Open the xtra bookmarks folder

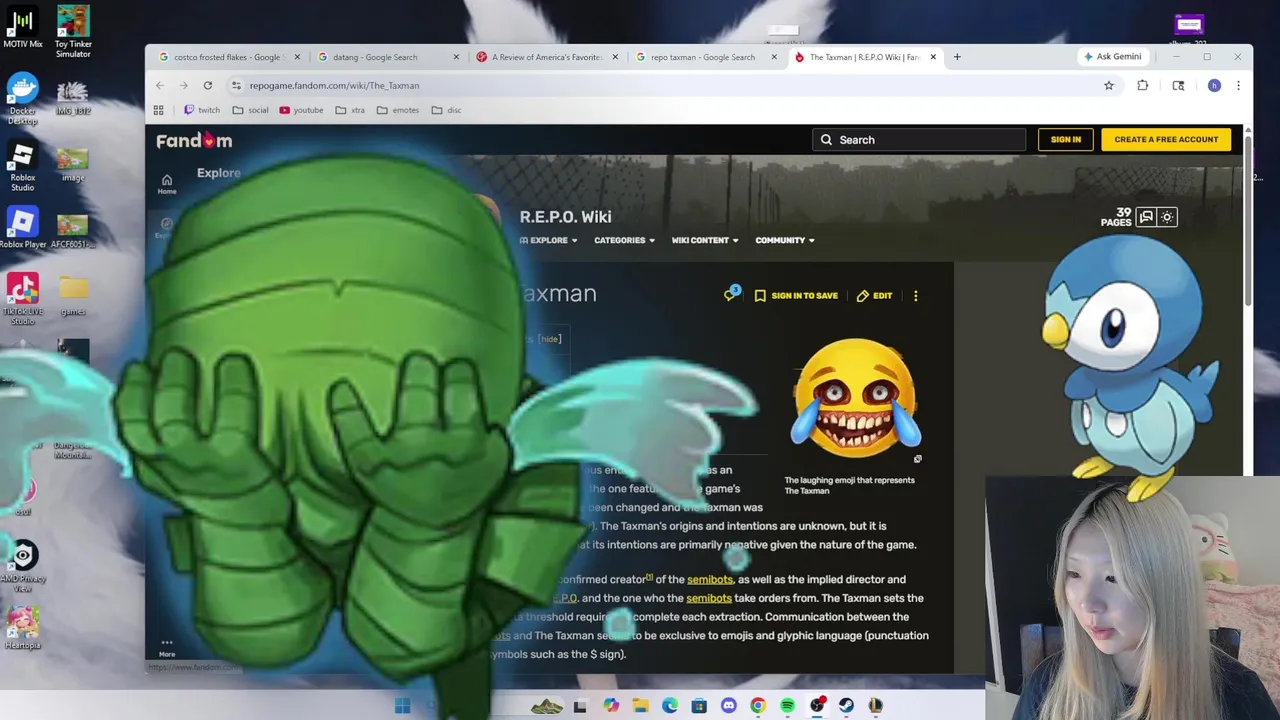point(350,110)
